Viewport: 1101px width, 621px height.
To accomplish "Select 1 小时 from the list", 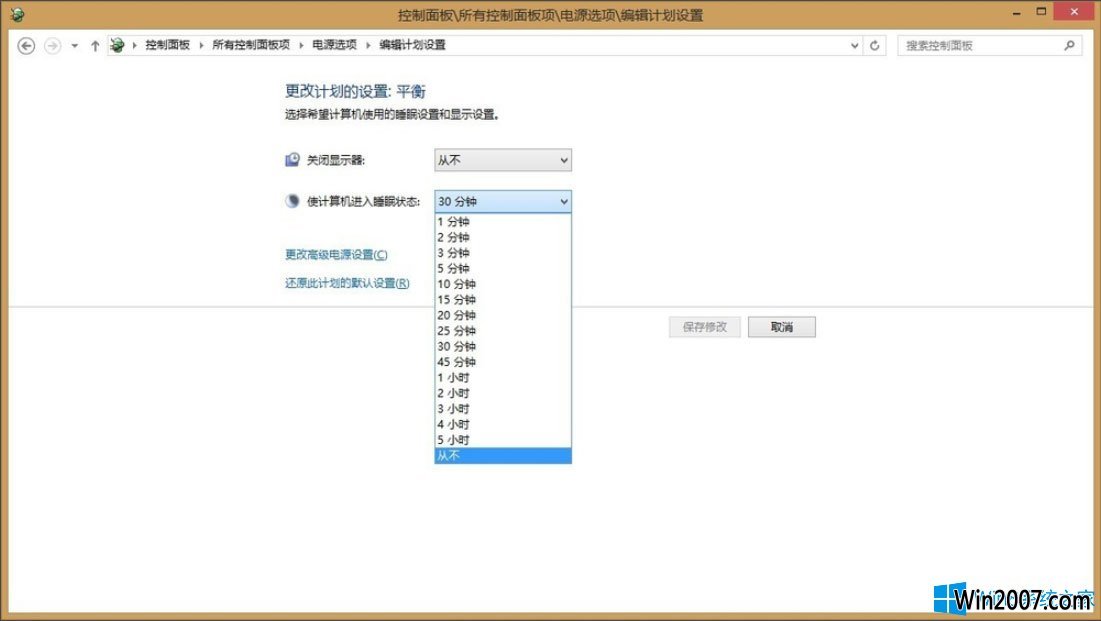I will pyautogui.click(x=503, y=377).
